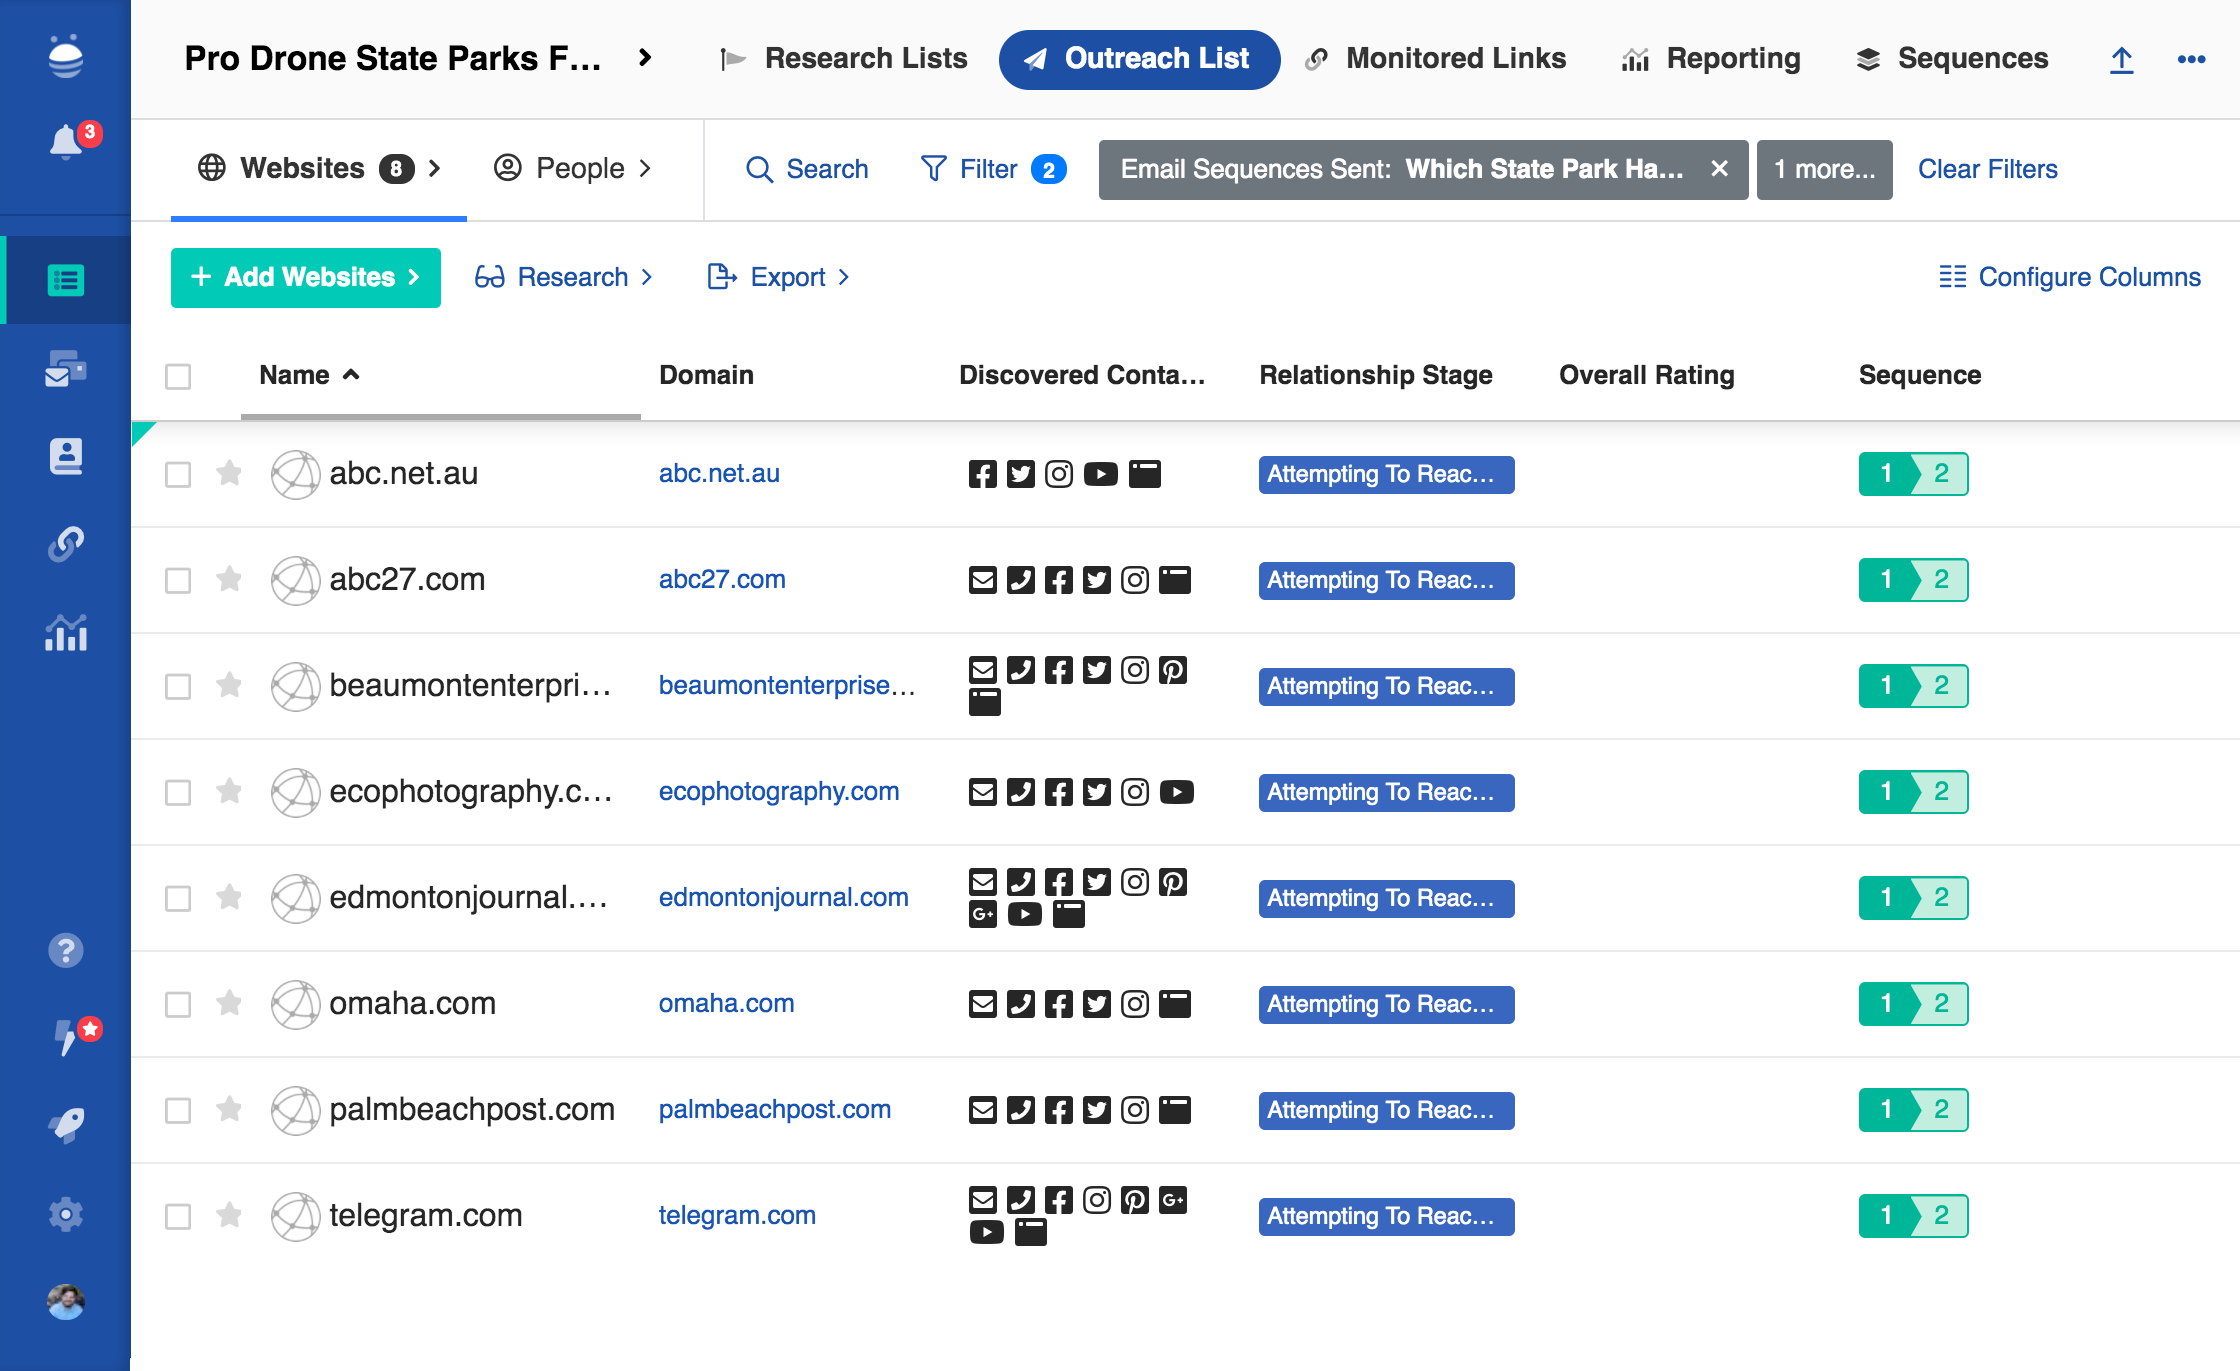Click the Clear Filters link
This screenshot has height=1371, width=2240.
tap(1987, 169)
